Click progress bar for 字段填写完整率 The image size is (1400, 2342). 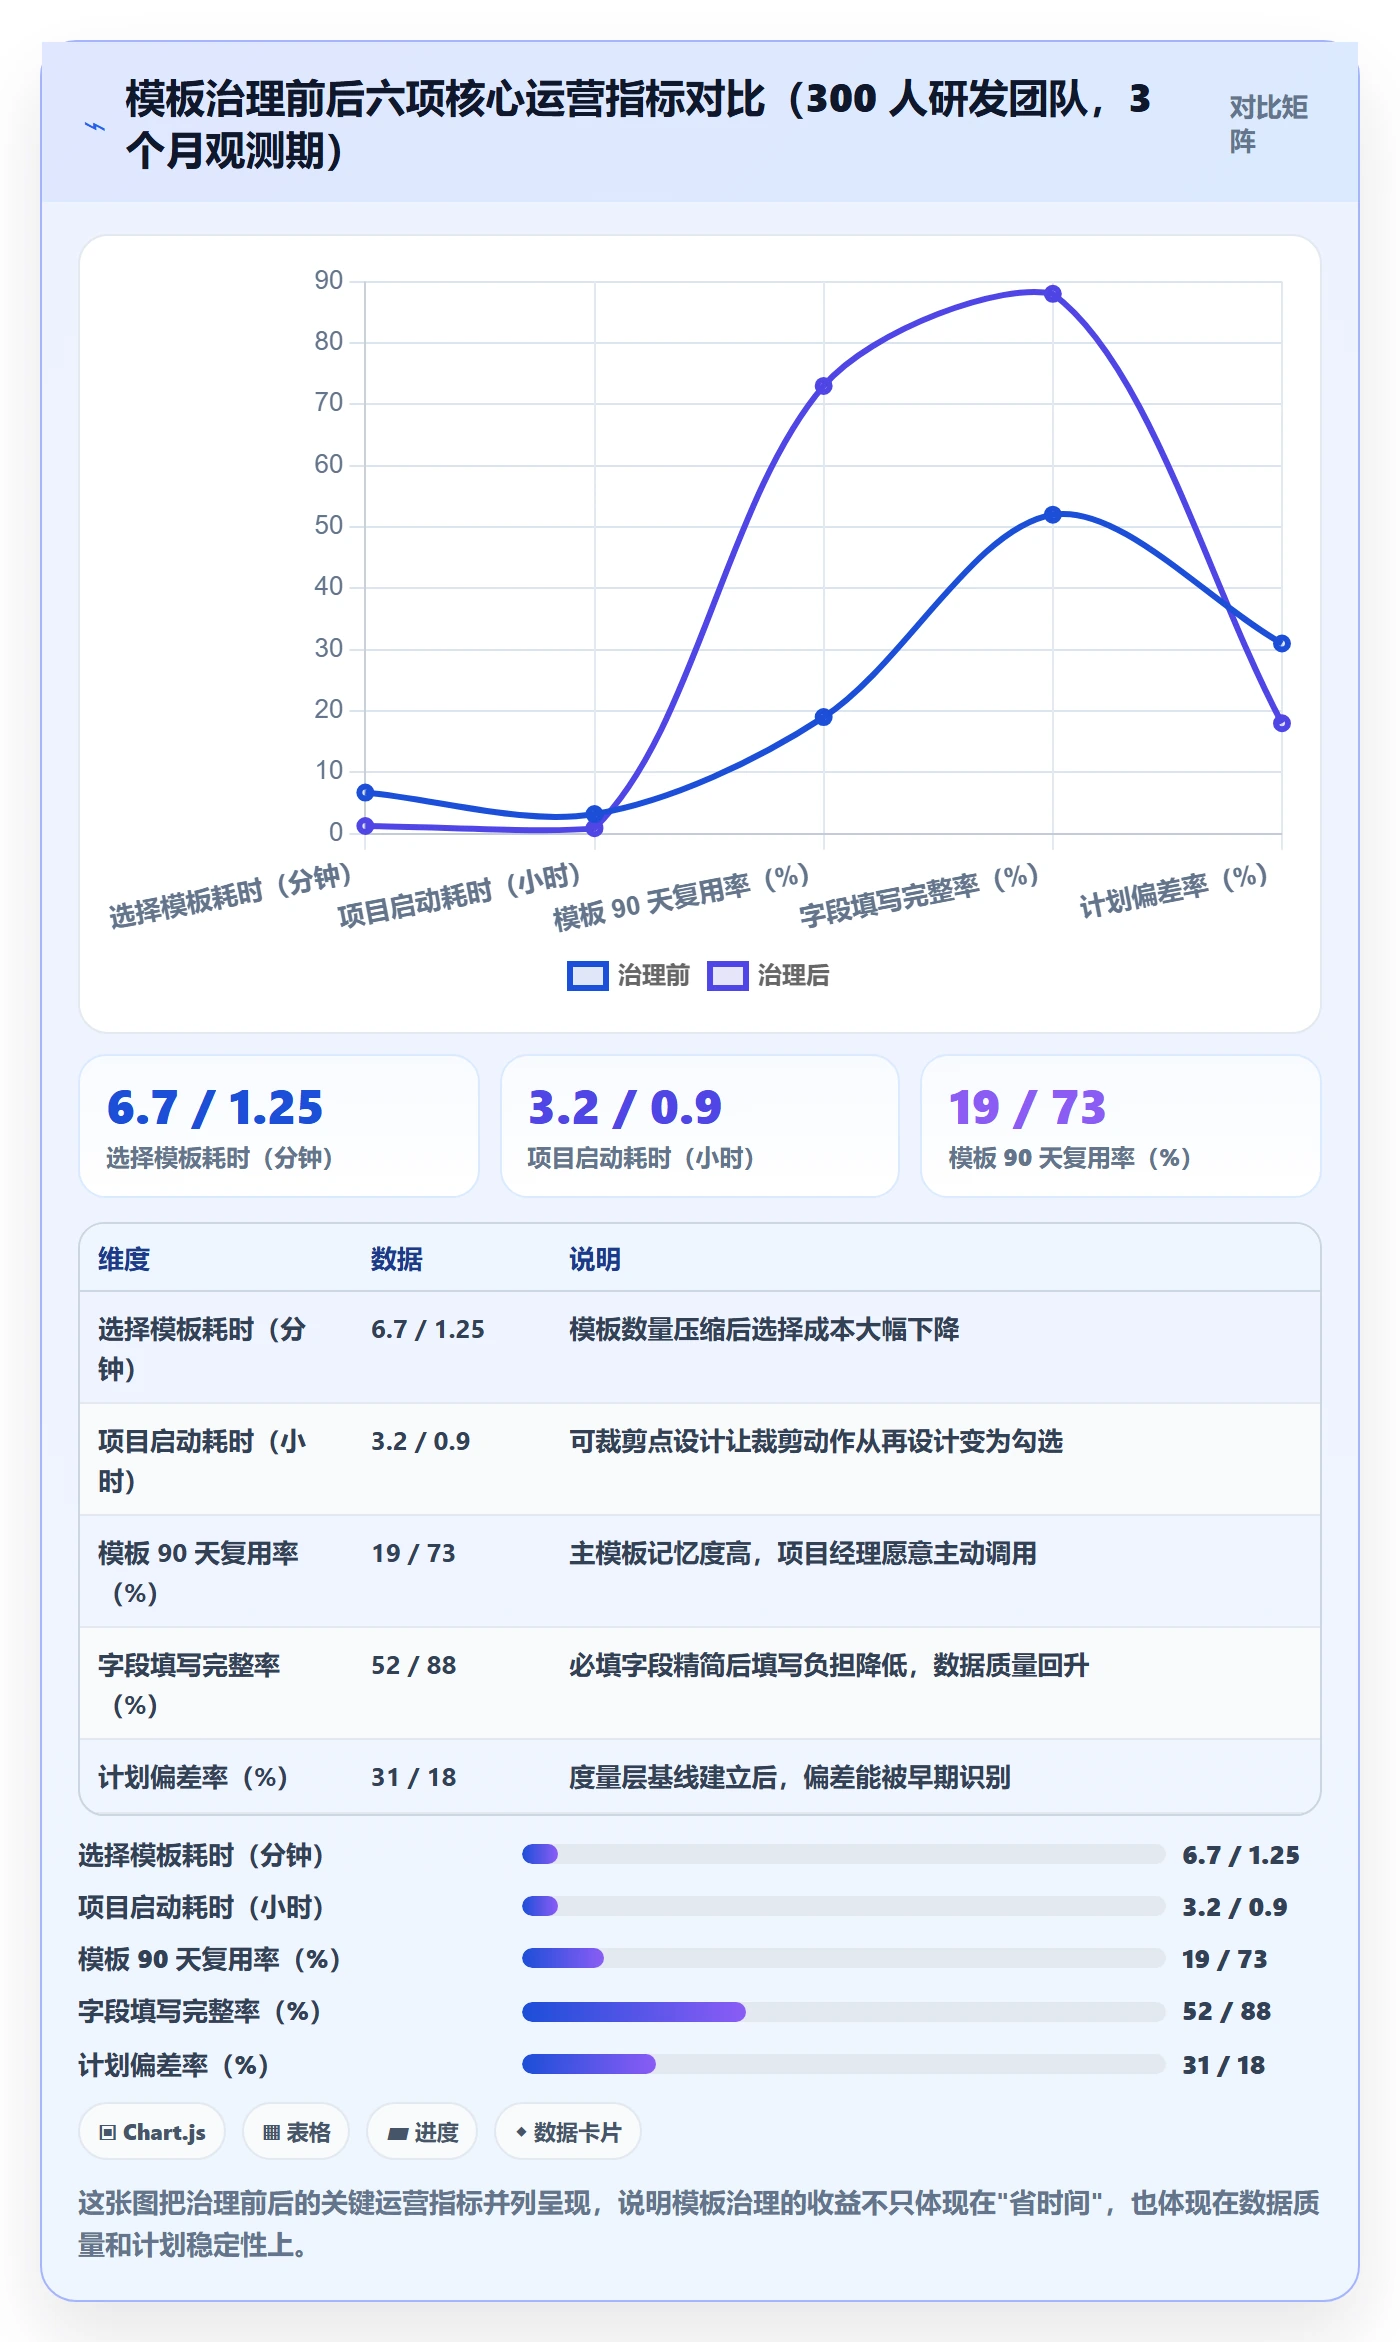843,2011
